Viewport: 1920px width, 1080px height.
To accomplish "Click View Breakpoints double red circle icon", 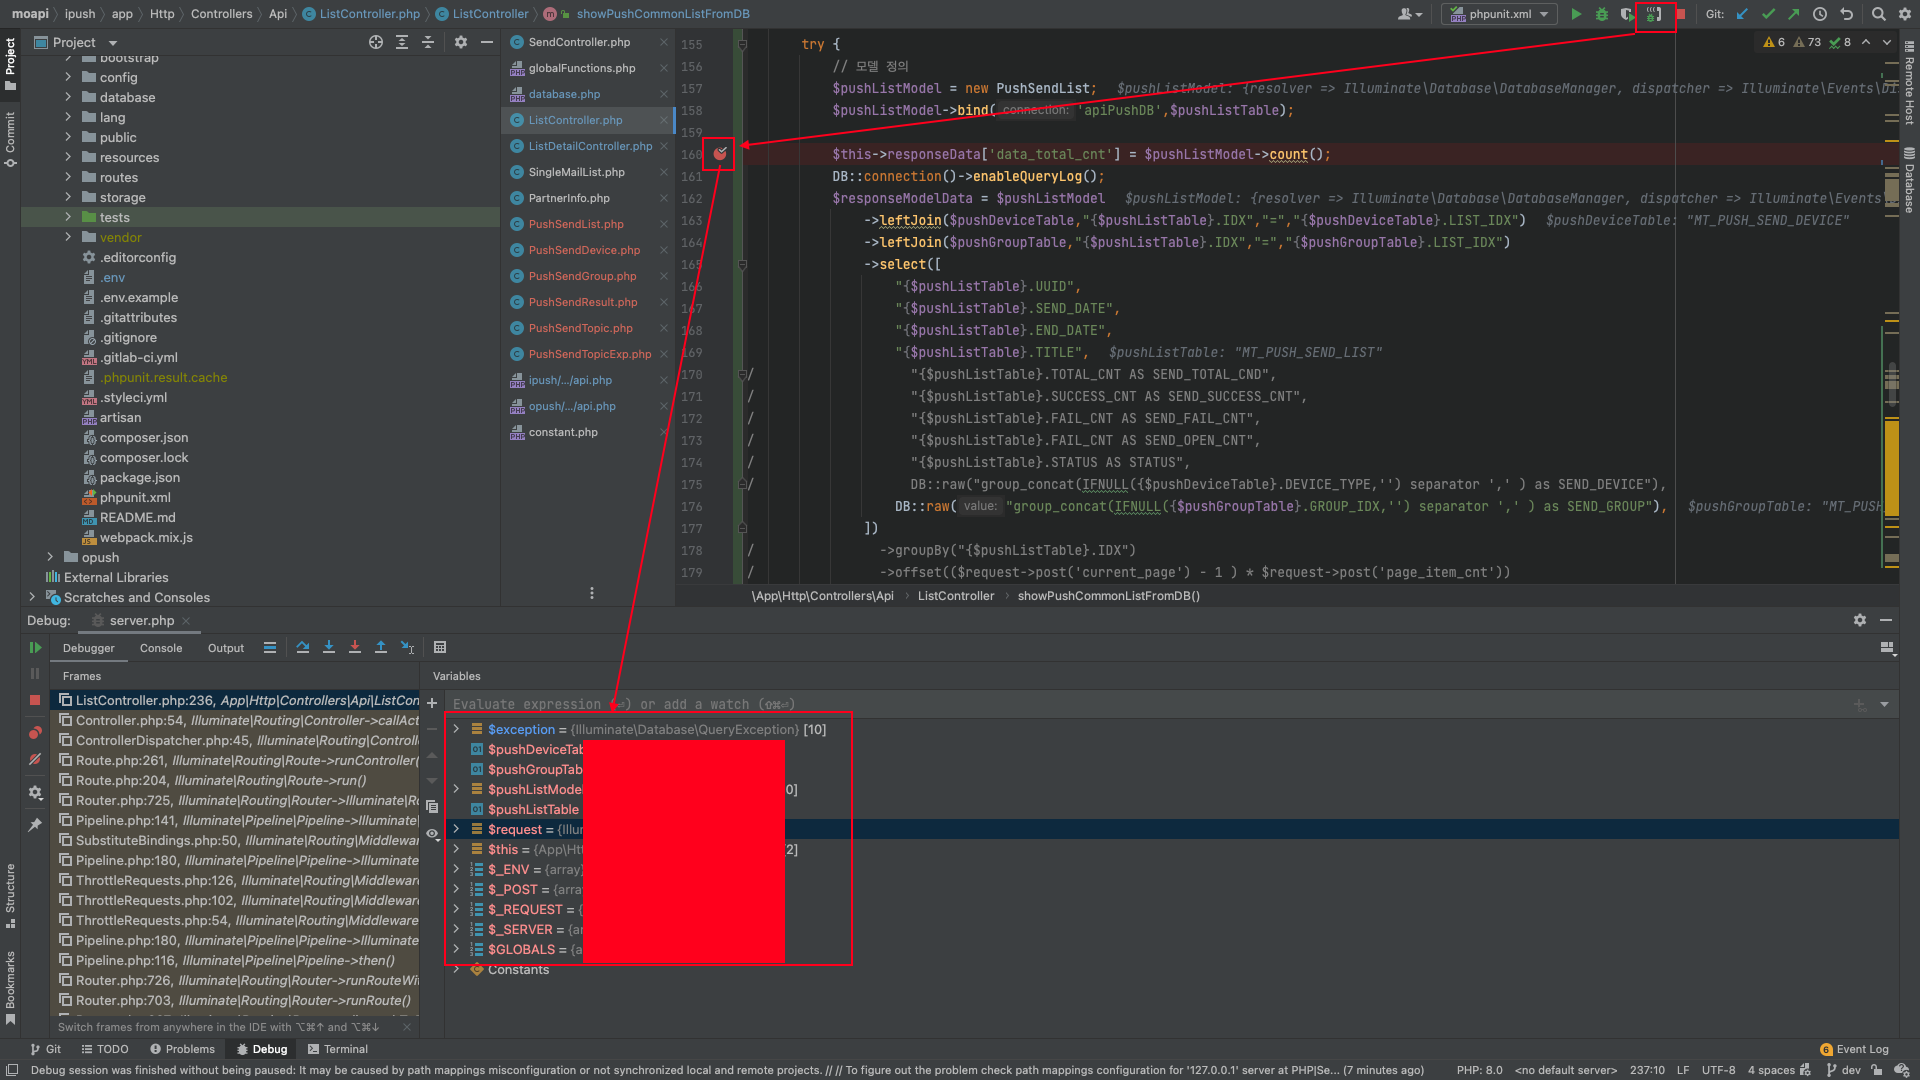I will (35, 733).
